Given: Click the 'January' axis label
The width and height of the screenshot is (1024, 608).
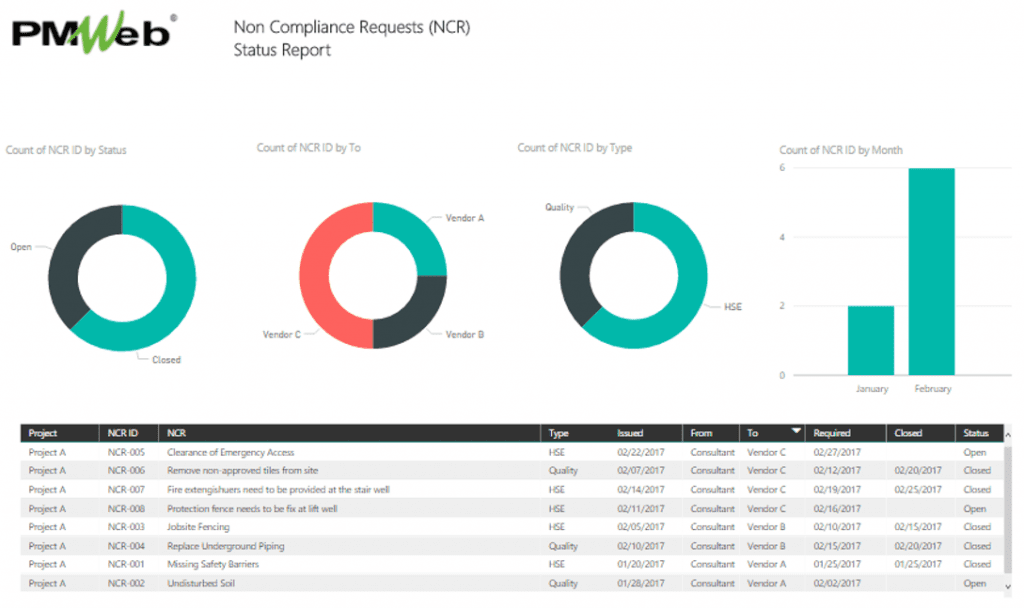Looking at the screenshot, I should tap(872, 389).
